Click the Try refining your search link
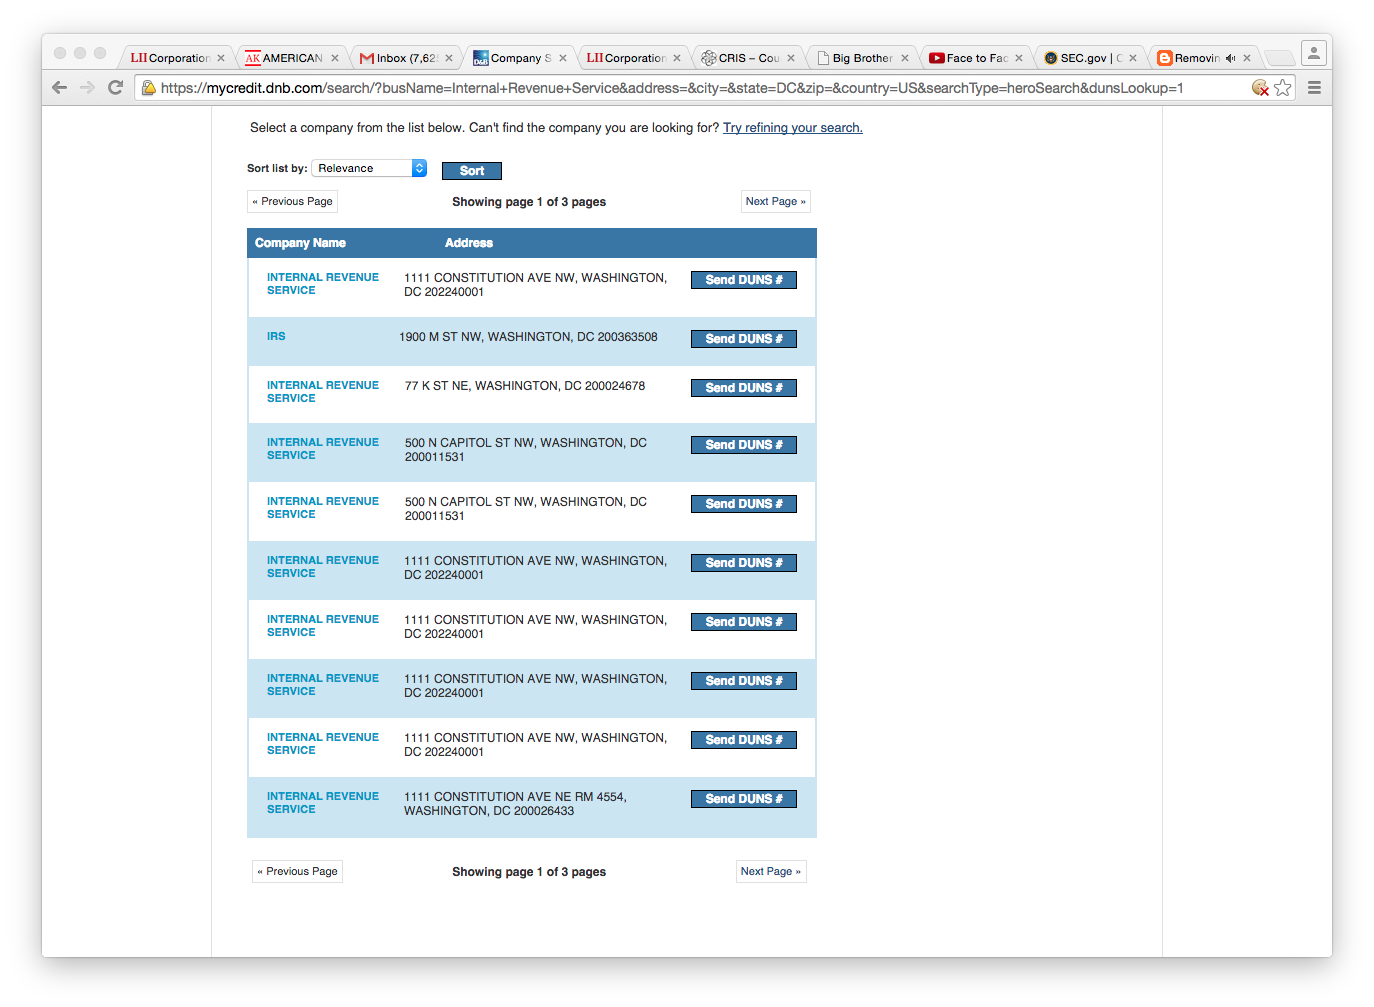Screen dimensions: 1374x1007 click(x=792, y=128)
